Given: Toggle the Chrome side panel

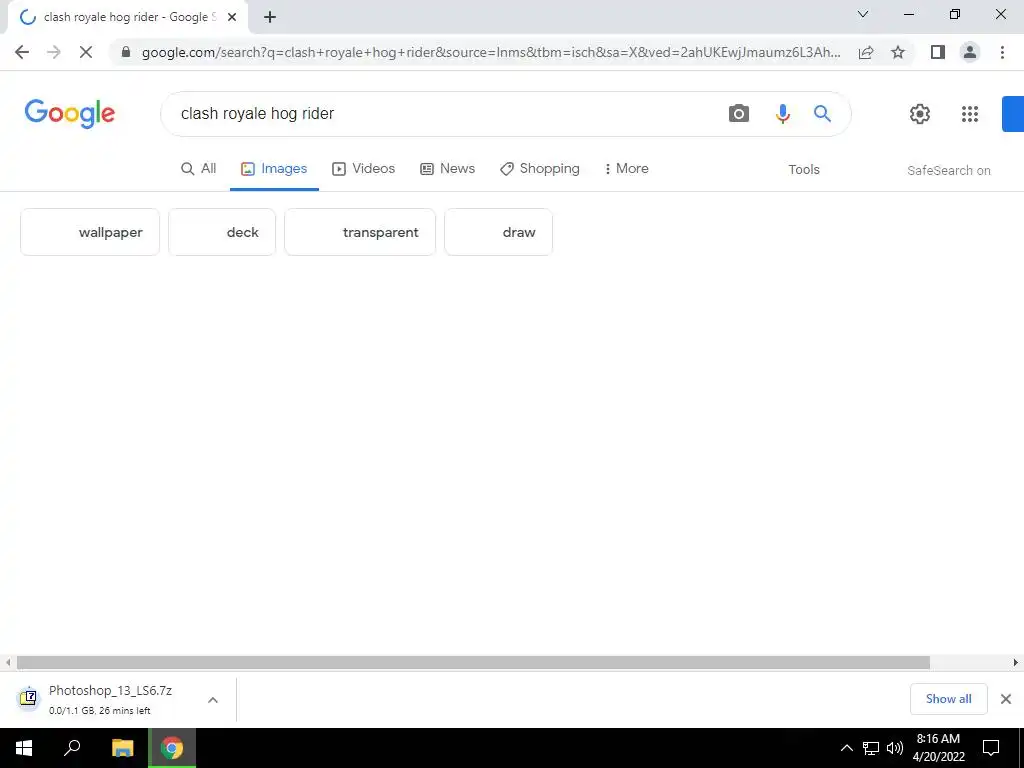Looking at the screenshot, I should click(938, 52).
